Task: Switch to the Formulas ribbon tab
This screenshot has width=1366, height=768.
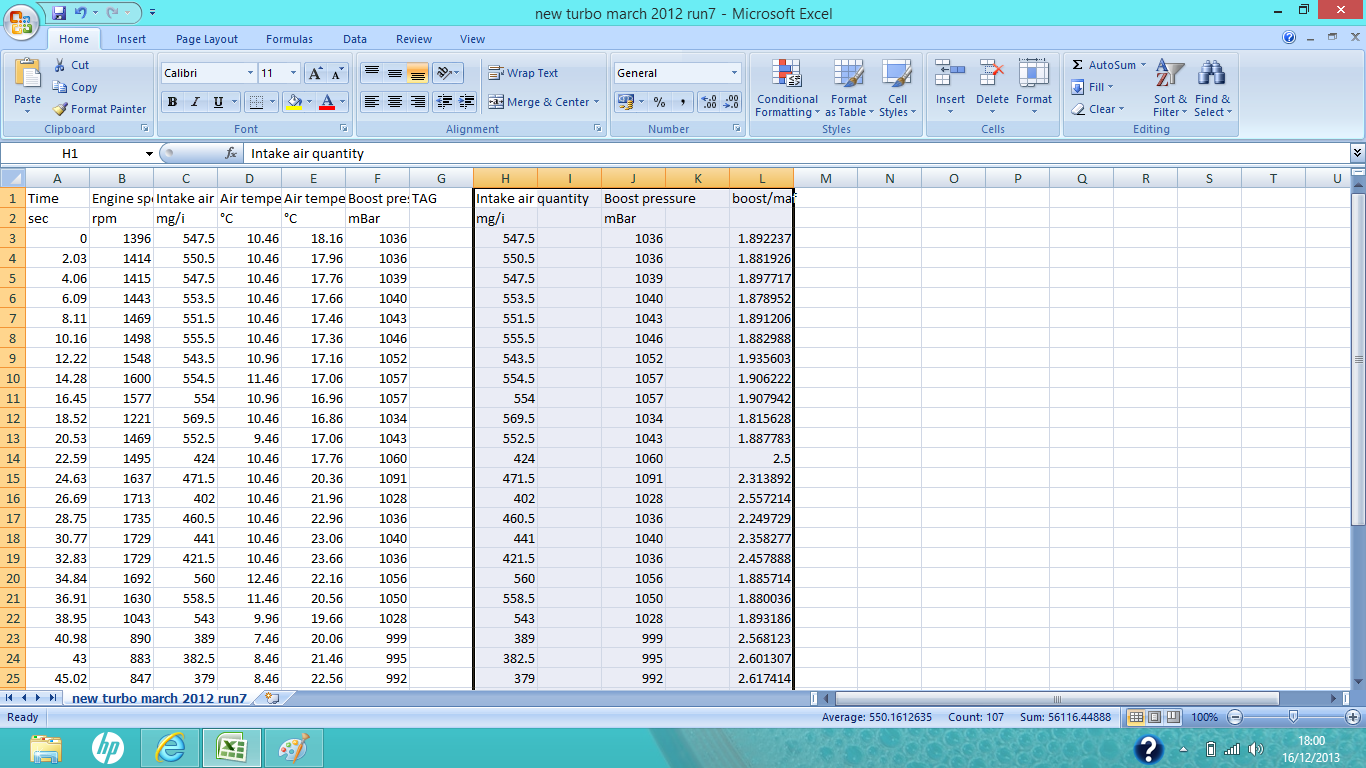Action: coord(289,39)
